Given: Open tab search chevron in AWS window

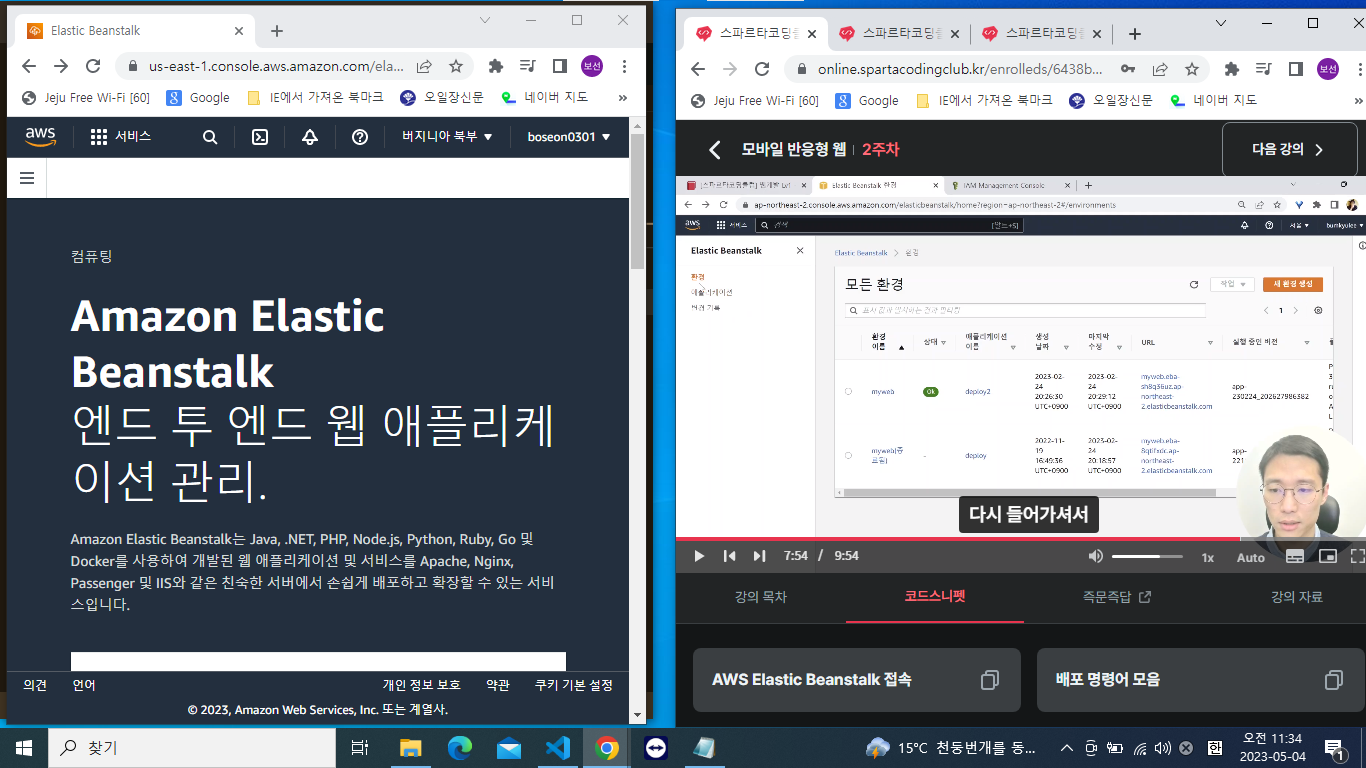Looking at the screenshot, I should pos(485,20).
